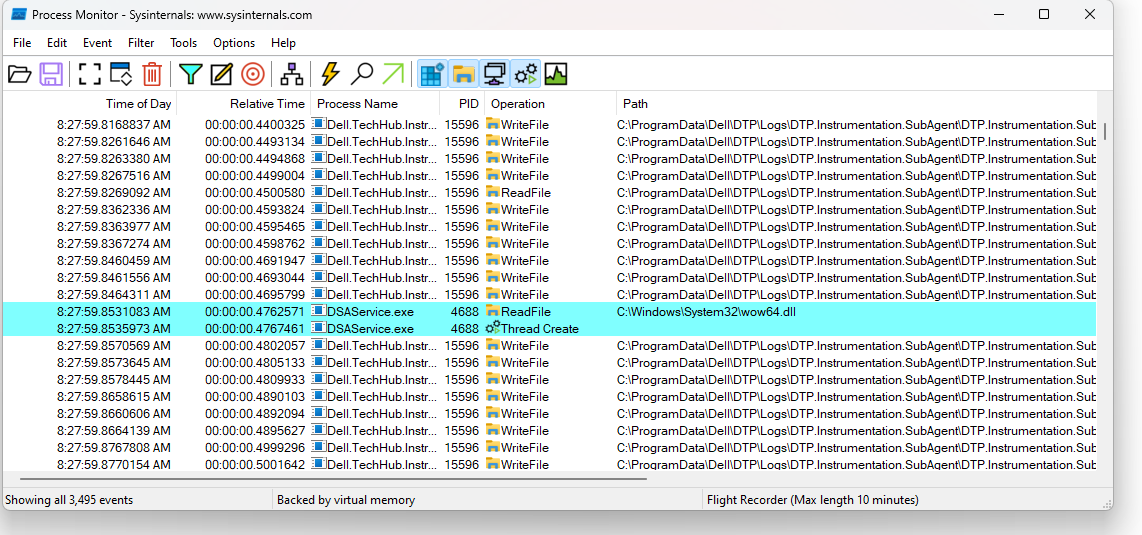Click relative time 00:00:00.4493134
The width and height of the screenshot is (1142, 535).
pyautogui.click(x=255, y=142)
